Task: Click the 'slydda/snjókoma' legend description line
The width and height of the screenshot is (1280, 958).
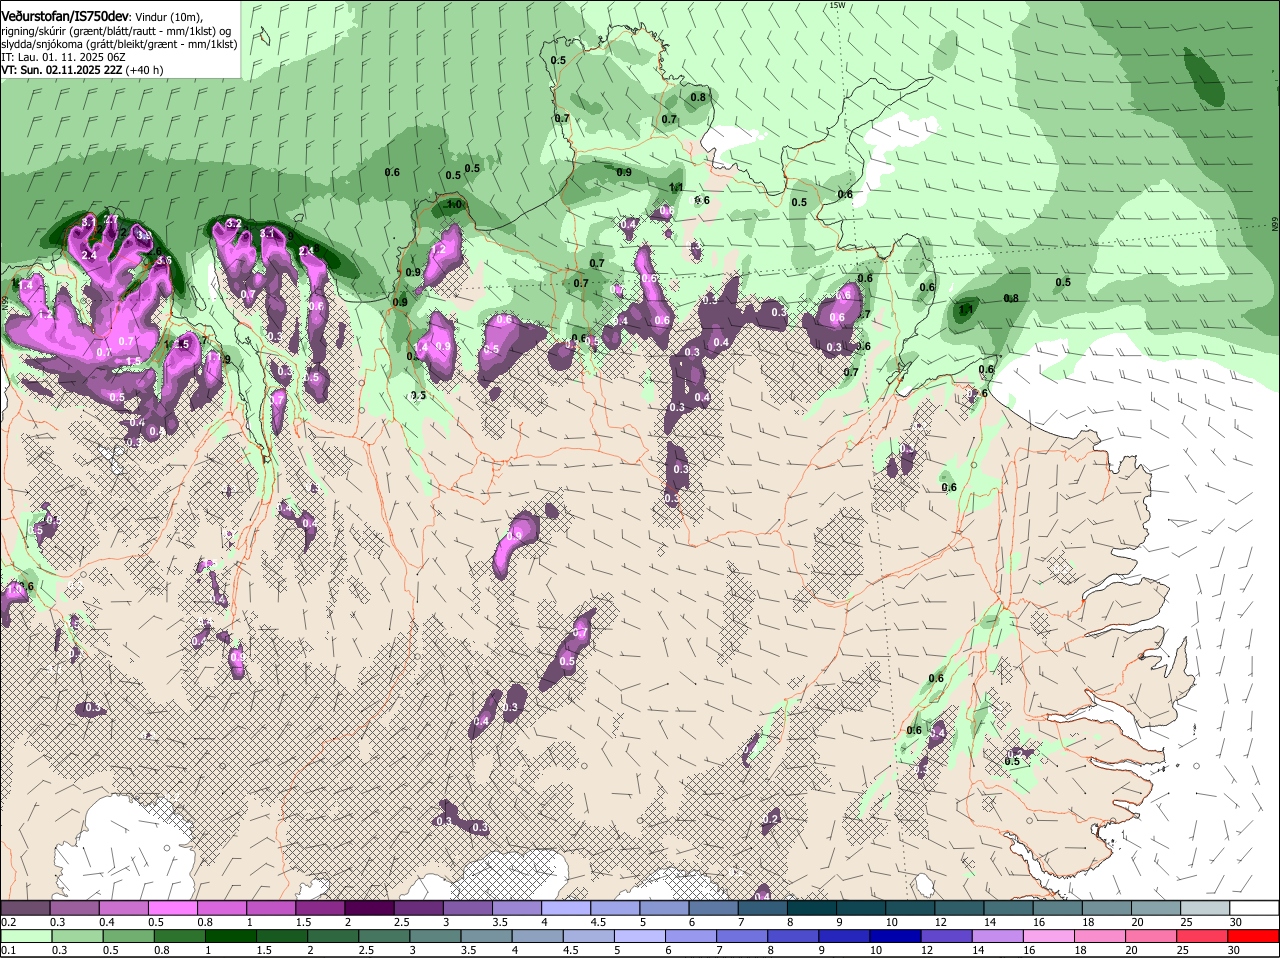Action: click(119, 44)
